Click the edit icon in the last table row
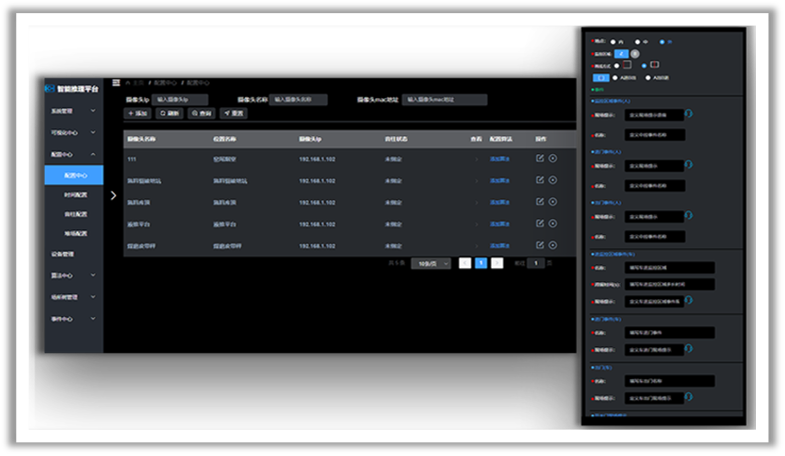The image size is (785, 456). (x=540, y=245)
